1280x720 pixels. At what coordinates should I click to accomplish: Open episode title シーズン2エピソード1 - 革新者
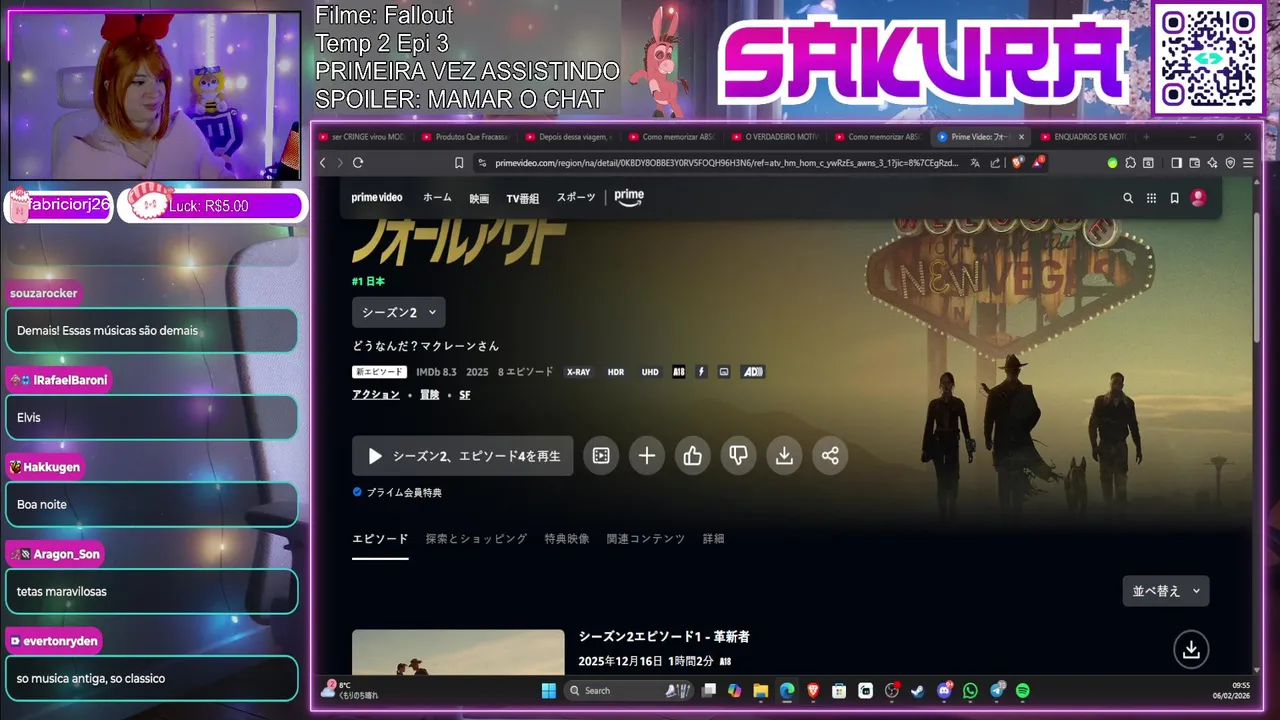pyautogui.click(x=664, y=637)
